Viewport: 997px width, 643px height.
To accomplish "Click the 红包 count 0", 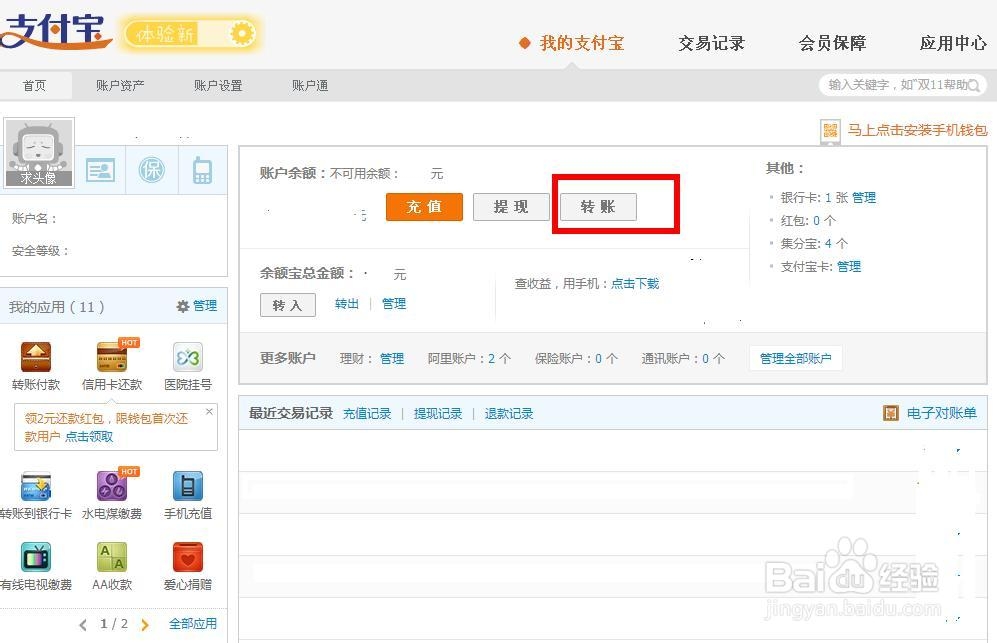I will (x=816, y=221).
